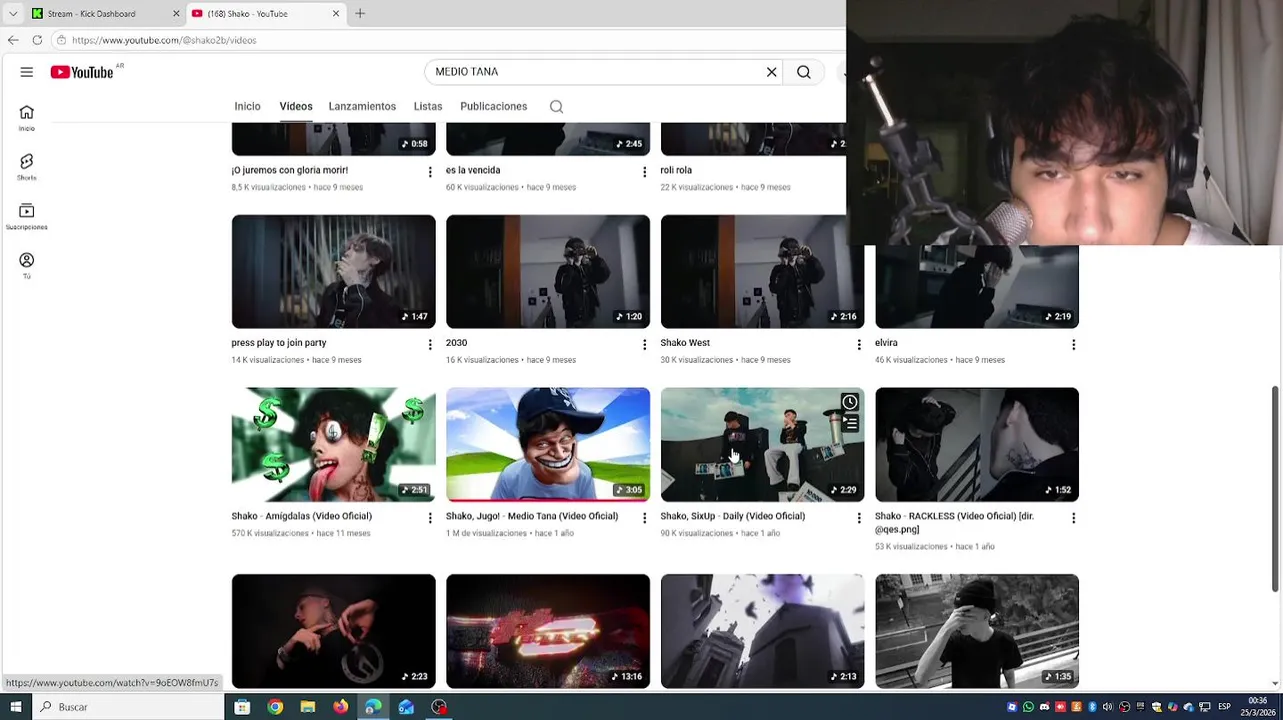Click the page vertical scrollbar thumb

1275,490
